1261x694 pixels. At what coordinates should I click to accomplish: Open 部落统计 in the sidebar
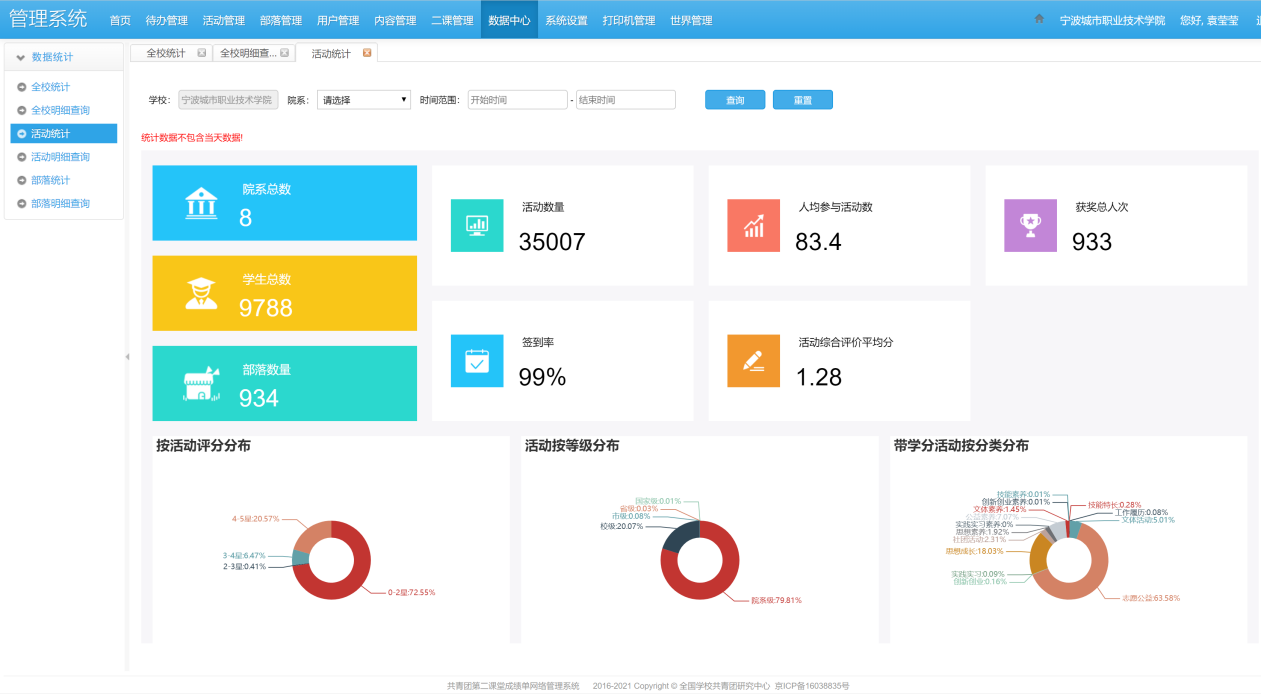point(51,180)
